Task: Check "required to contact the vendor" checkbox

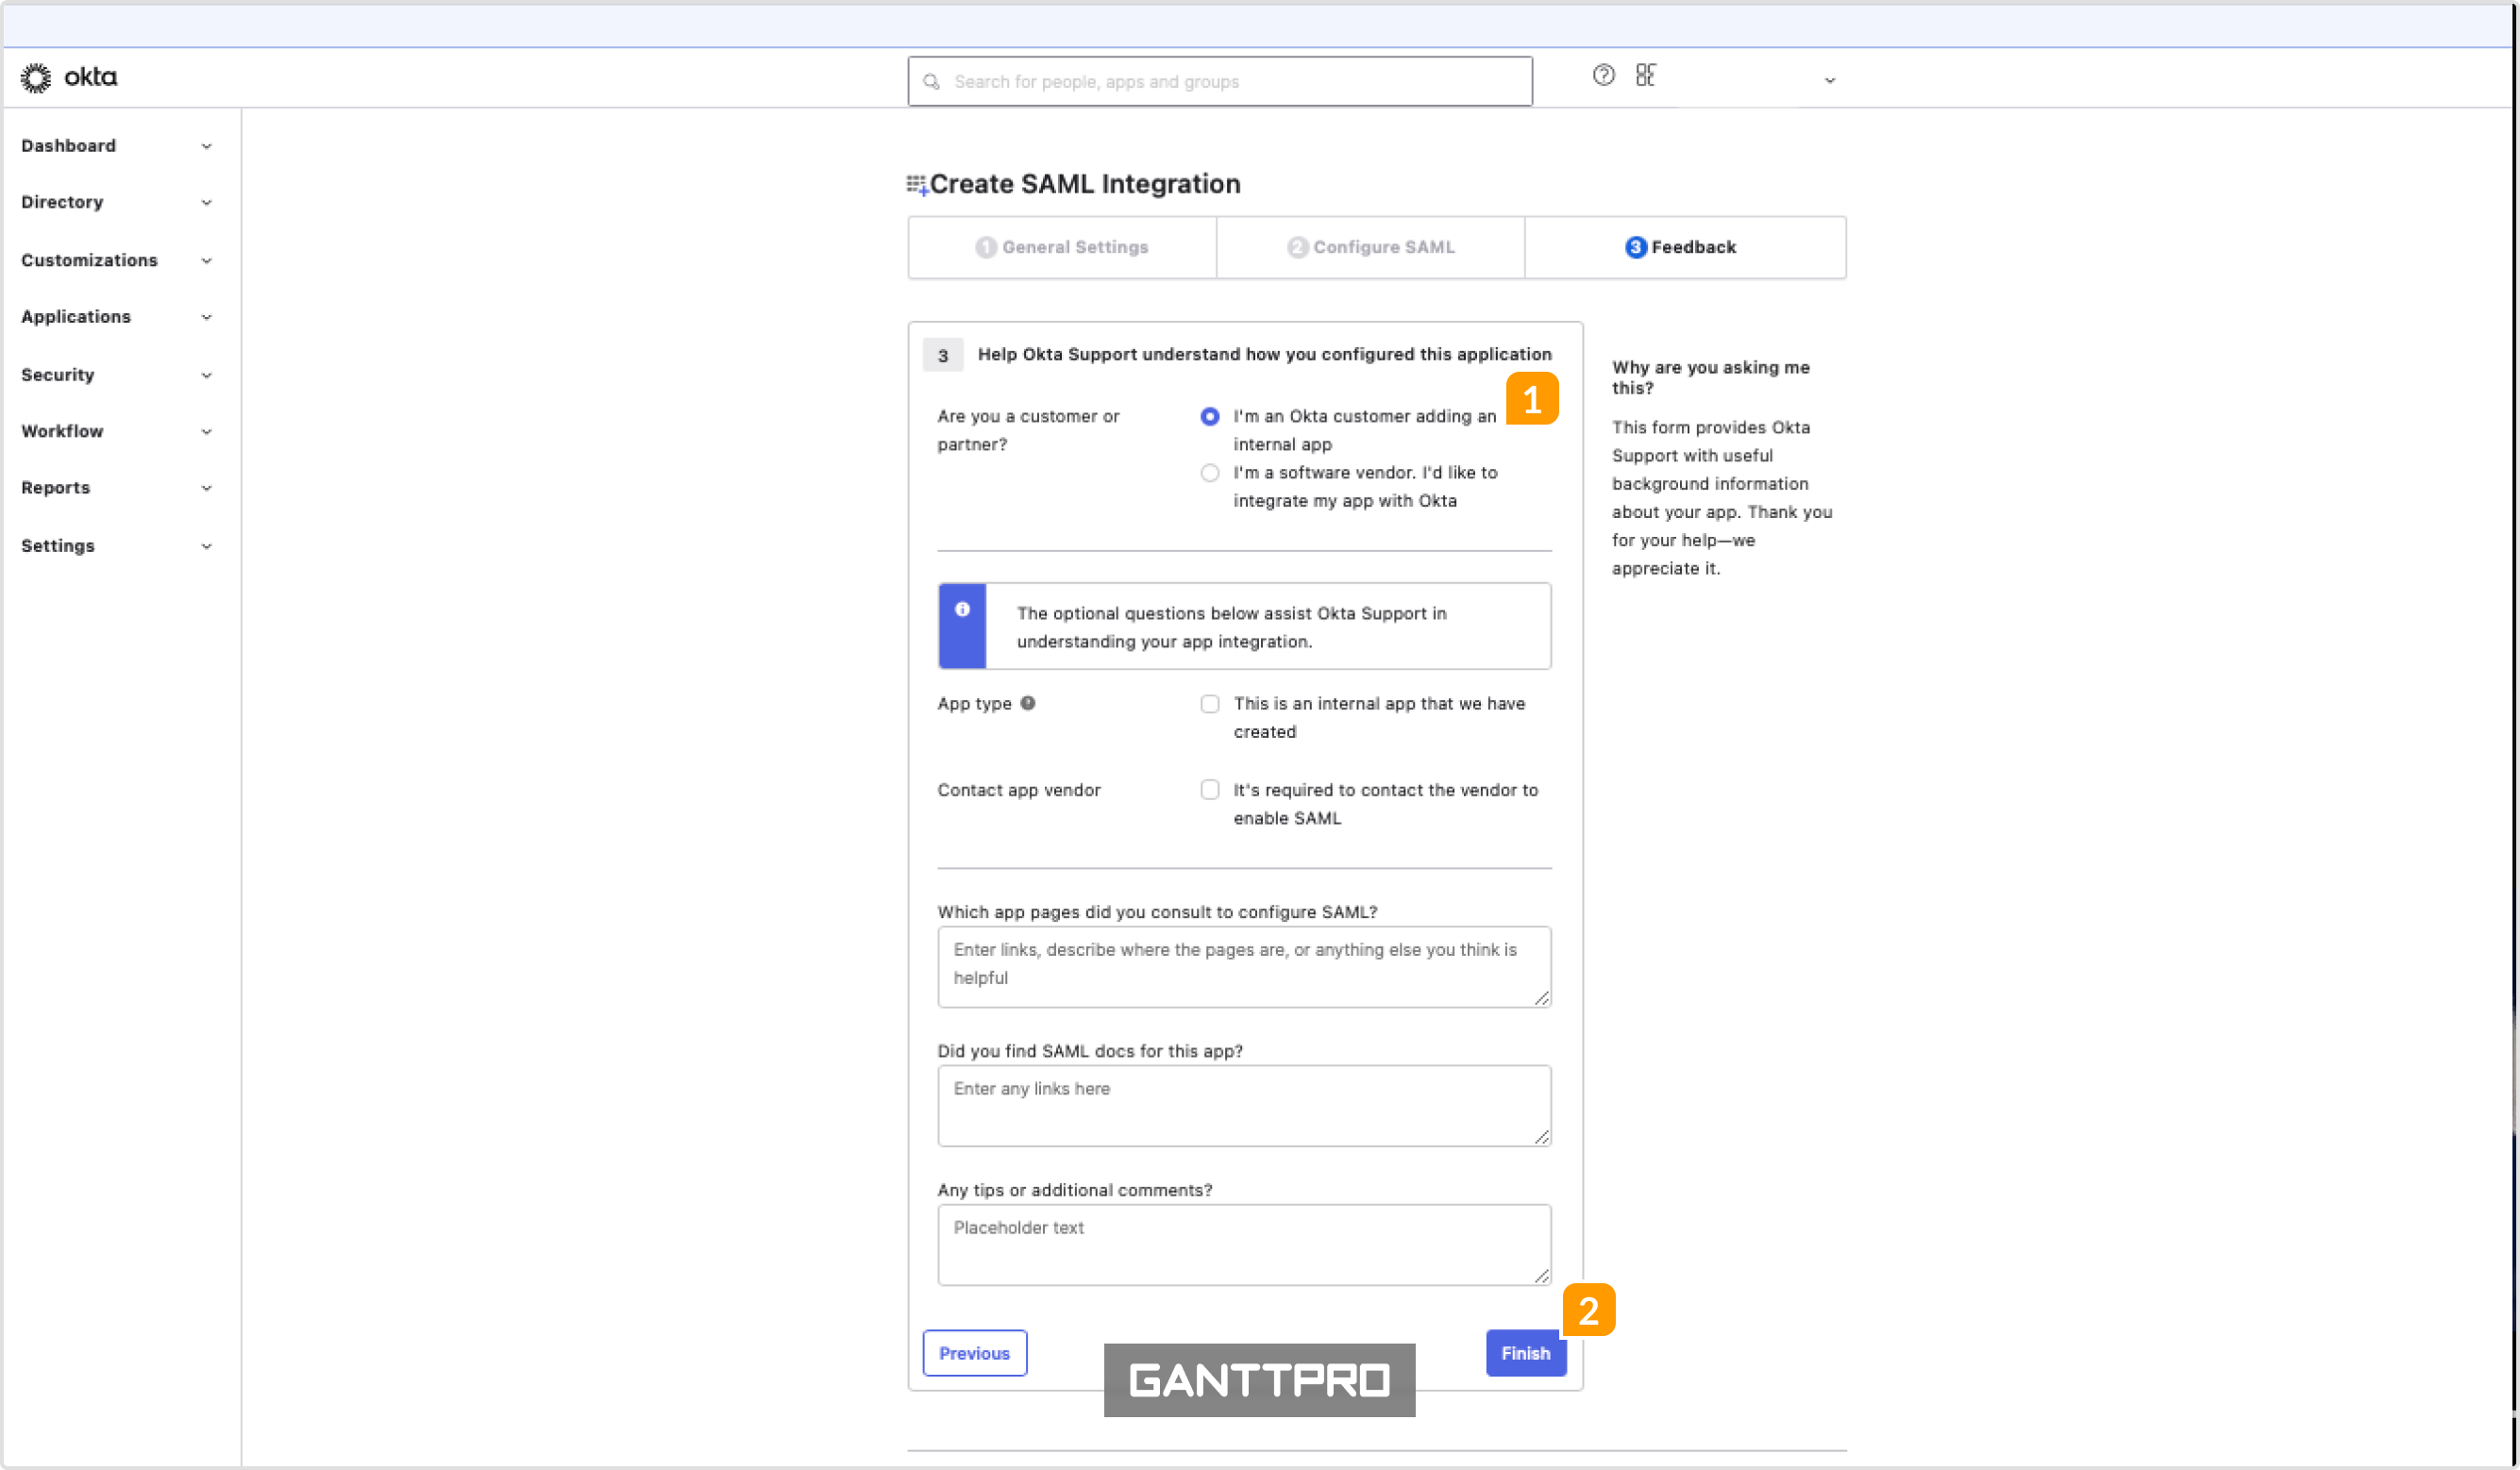Action: 1210,790
